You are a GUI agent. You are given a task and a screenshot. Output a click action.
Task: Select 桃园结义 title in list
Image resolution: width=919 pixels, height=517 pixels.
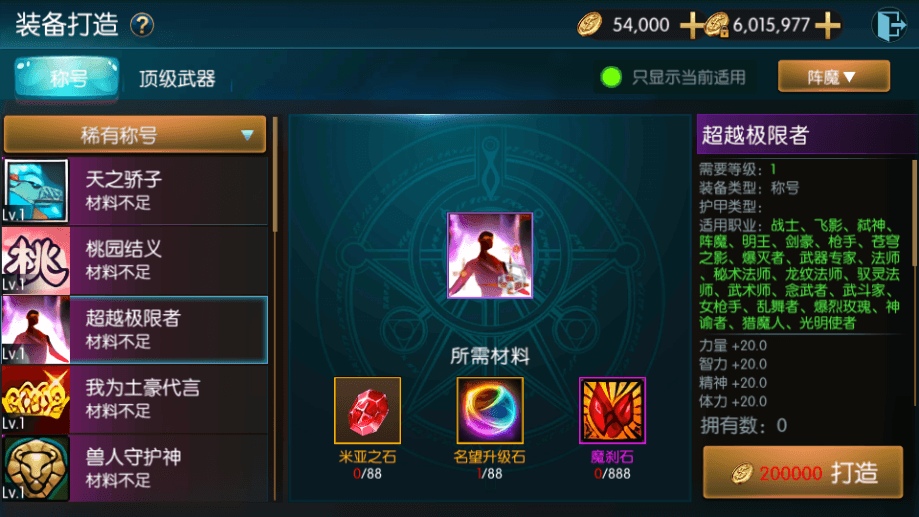pos(135,260)
